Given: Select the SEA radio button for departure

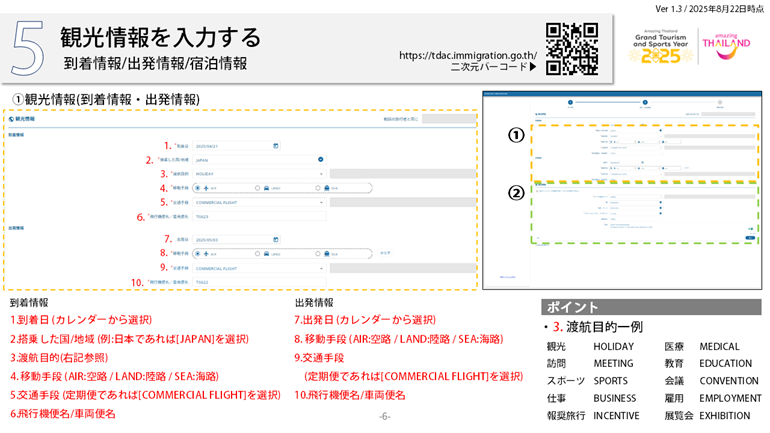Looking at the screenshot, I should tap(318, 254).
